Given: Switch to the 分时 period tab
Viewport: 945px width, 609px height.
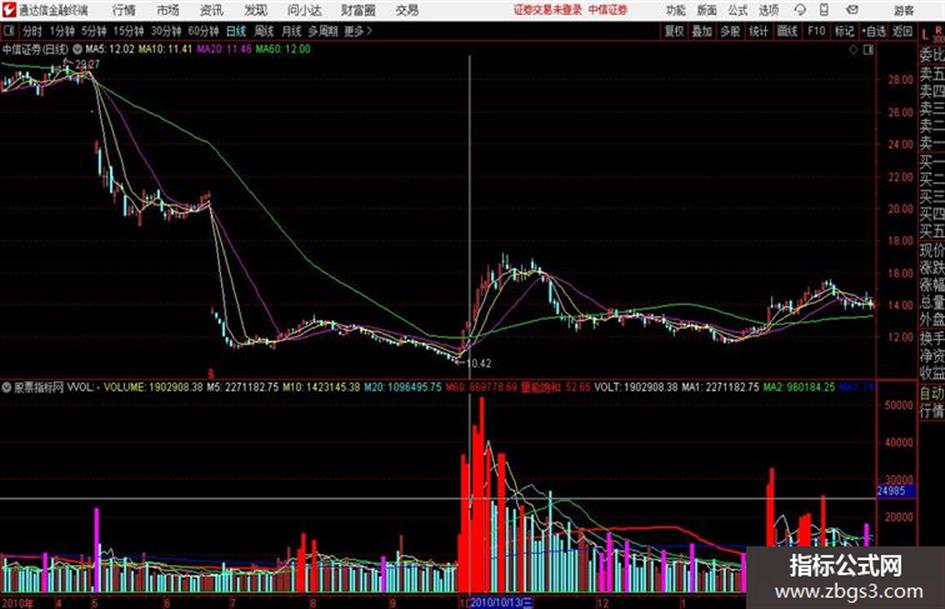Looking at the screenshot, I should [32, 31].
